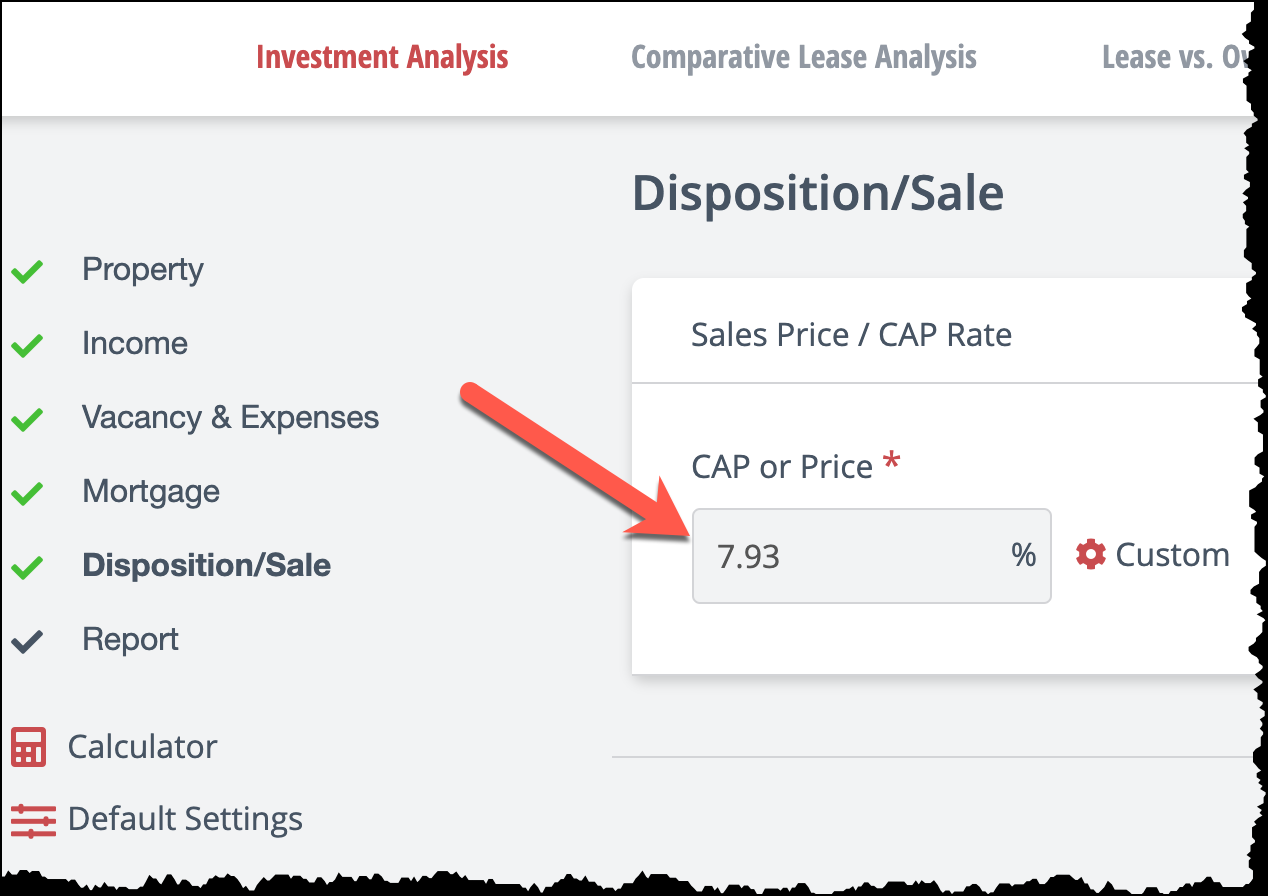The height and width of the screenshot is (896, 1268).
Task: Open the Comparative Lease Analysis tab
Action: (x=804, y=57)
